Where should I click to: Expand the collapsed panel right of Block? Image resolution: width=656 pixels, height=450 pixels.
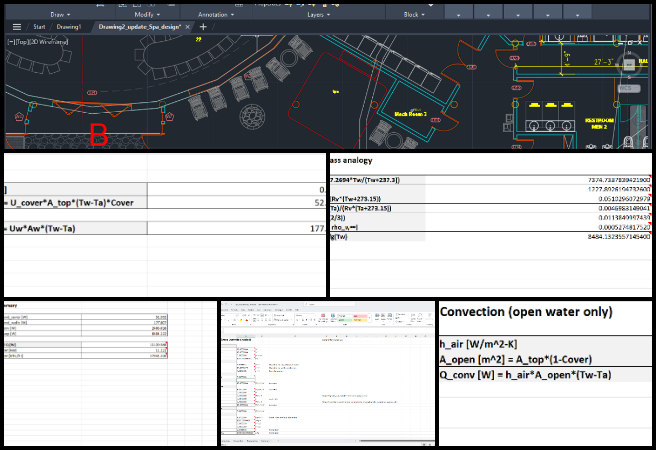click(459, 13)
